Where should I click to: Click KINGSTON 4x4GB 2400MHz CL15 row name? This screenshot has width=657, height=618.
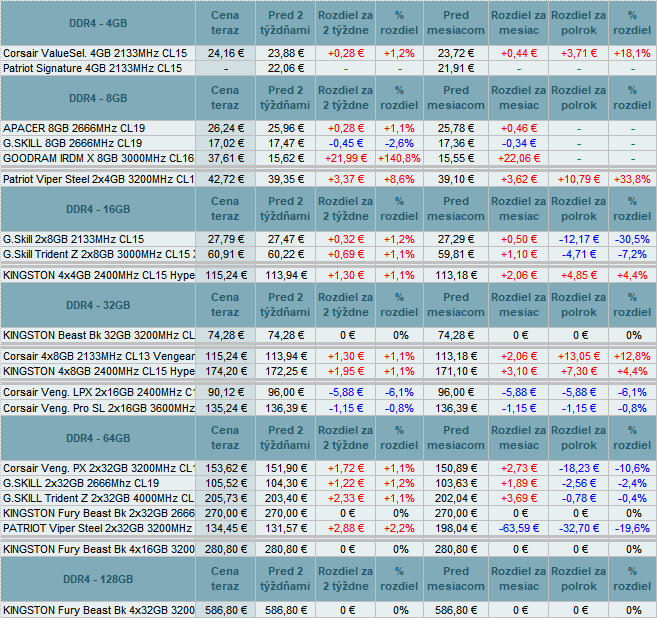[x=98, y=275]
